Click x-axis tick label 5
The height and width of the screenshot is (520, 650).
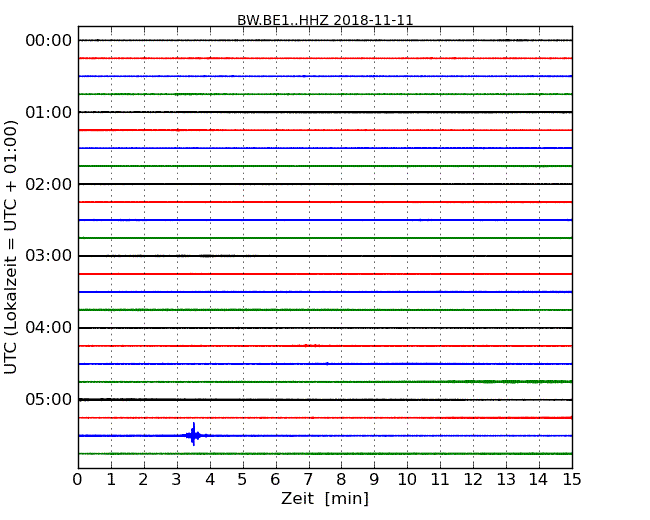[243, 480]
